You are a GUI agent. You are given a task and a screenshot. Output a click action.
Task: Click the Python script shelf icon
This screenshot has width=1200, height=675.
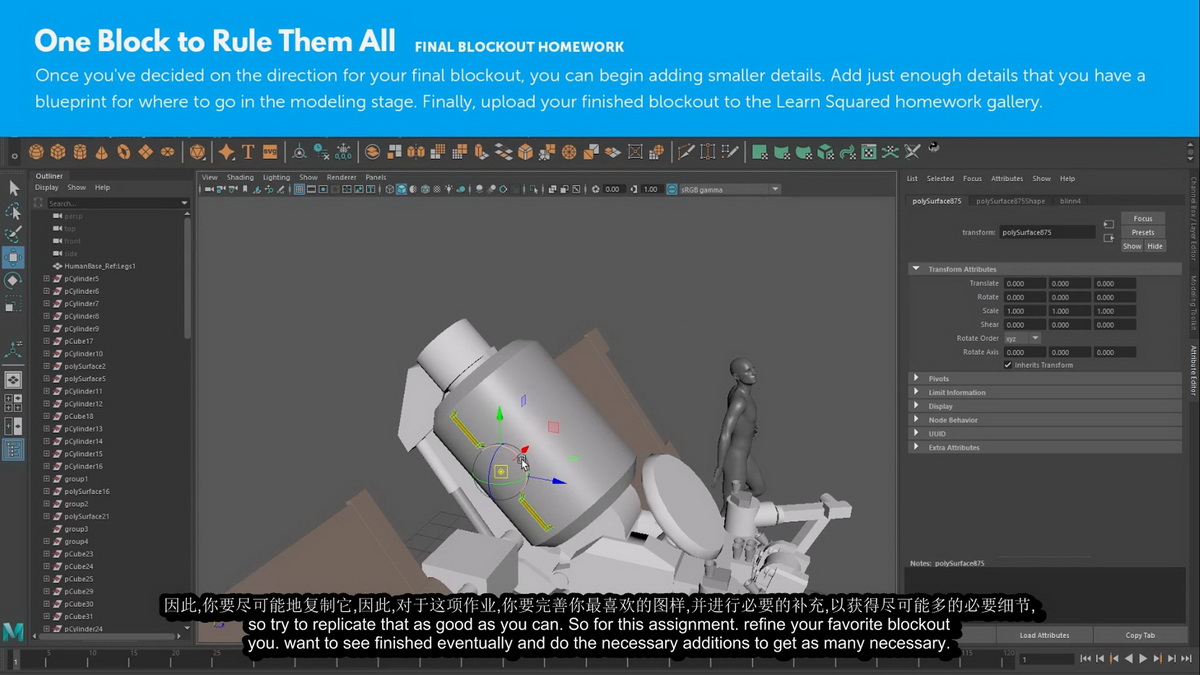pyautogui.click(x=932, y=148)
